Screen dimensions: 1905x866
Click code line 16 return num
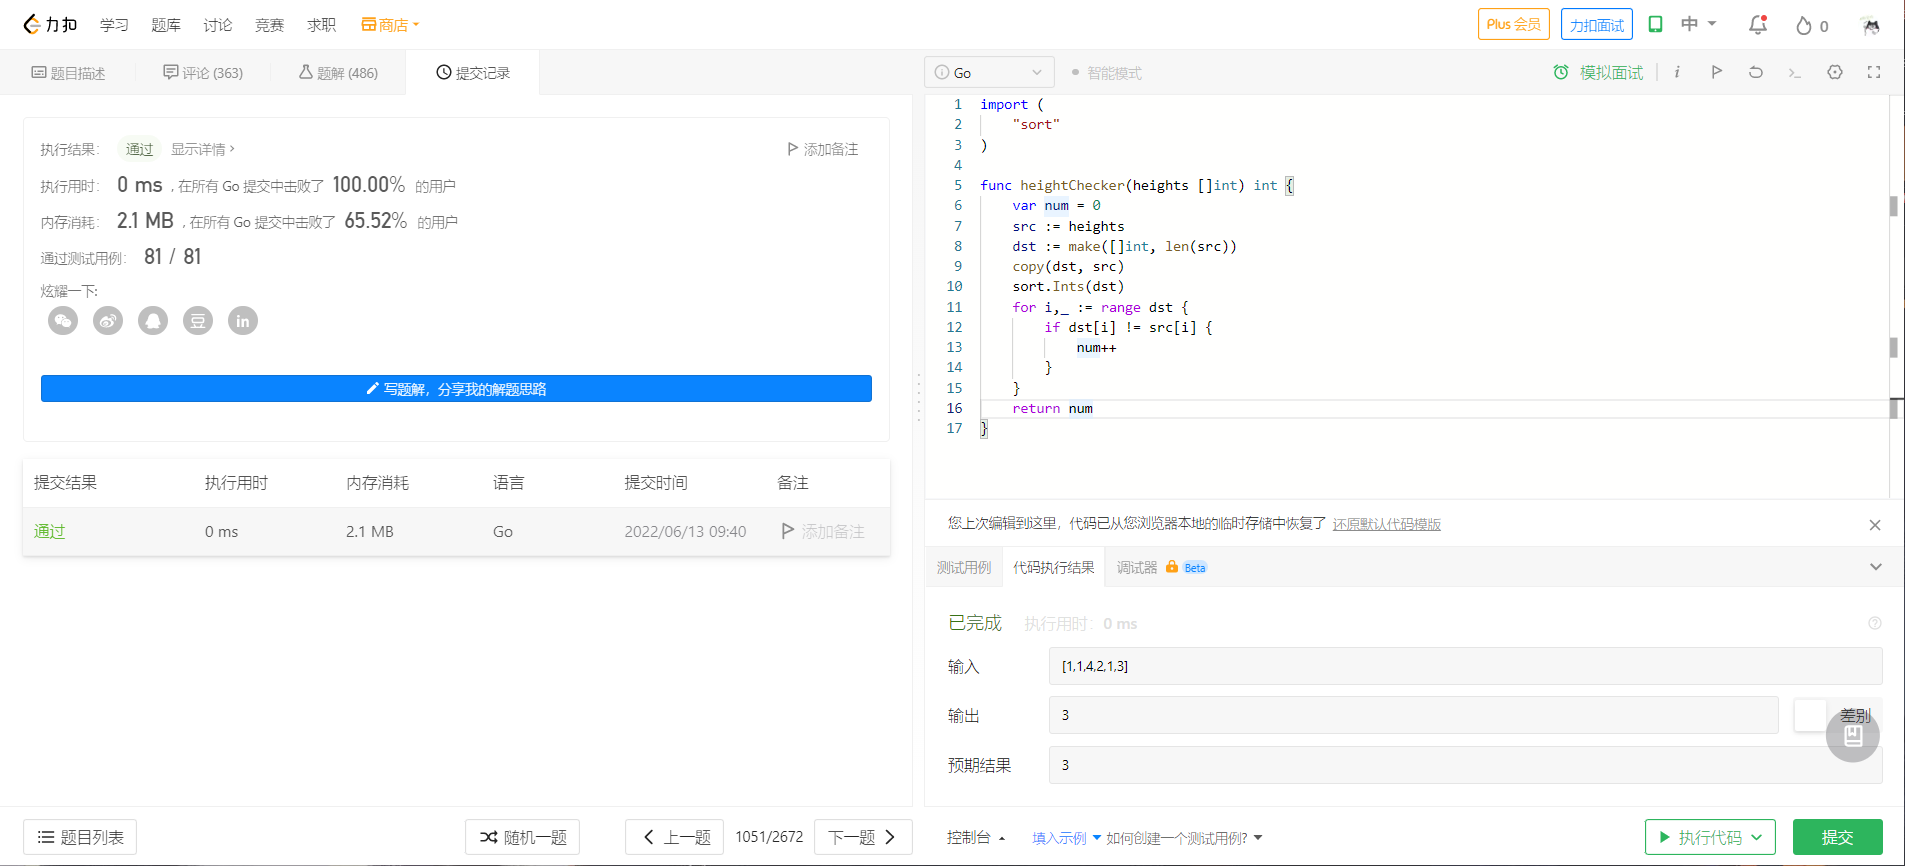1052,408
